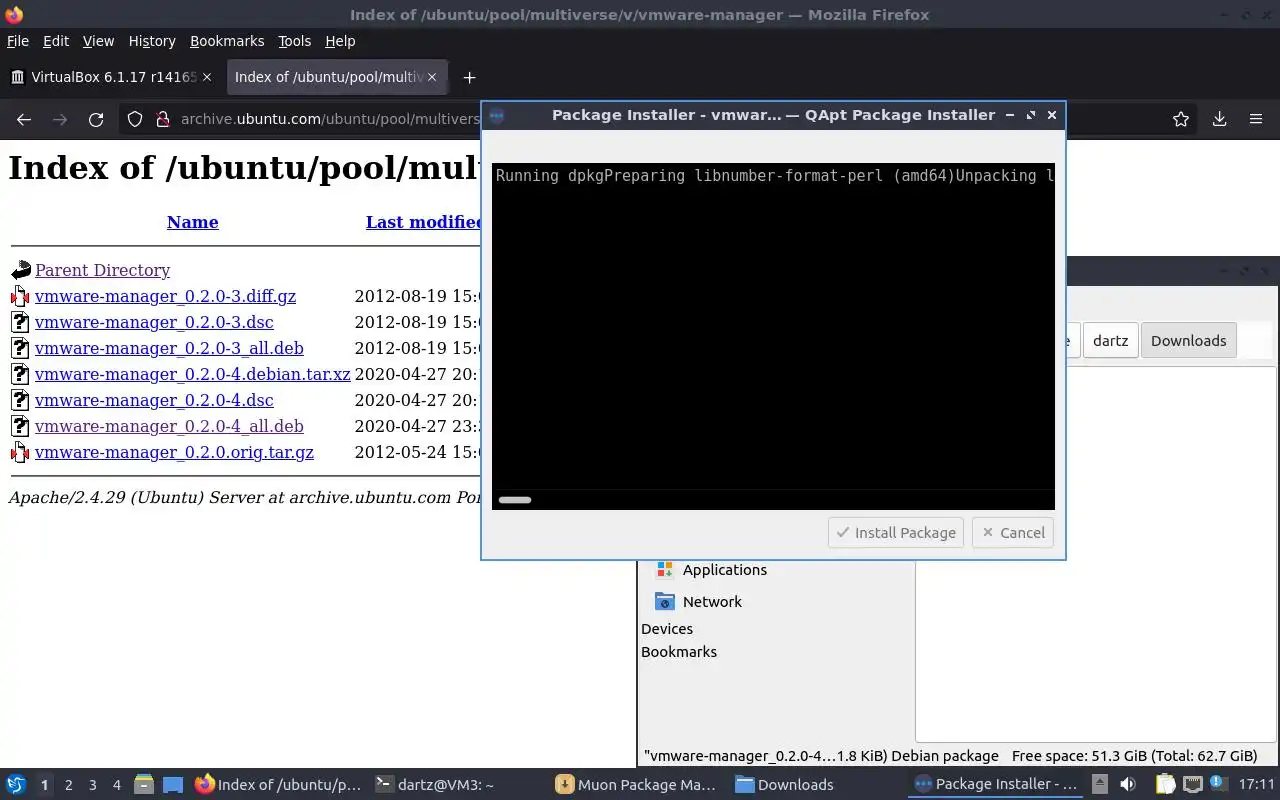Open the Help menu
The height and width of the screenshot is (800, 1280).
tap(340, 41)
